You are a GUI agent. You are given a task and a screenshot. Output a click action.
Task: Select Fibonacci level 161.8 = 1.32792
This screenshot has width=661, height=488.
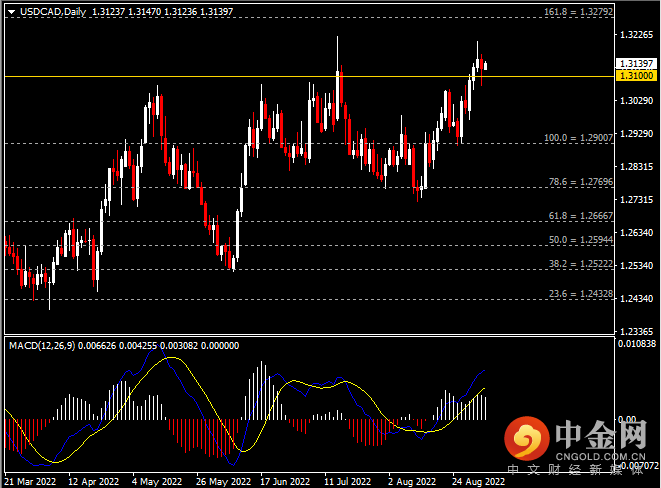tap(578, 12)
